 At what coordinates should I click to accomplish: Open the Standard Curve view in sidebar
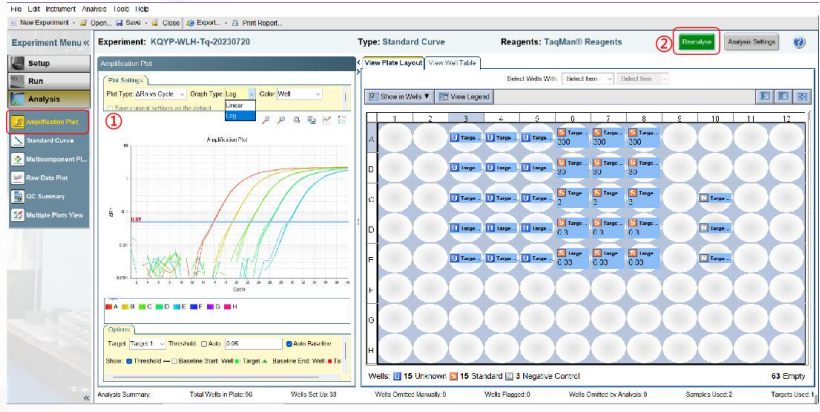point(52,140)
